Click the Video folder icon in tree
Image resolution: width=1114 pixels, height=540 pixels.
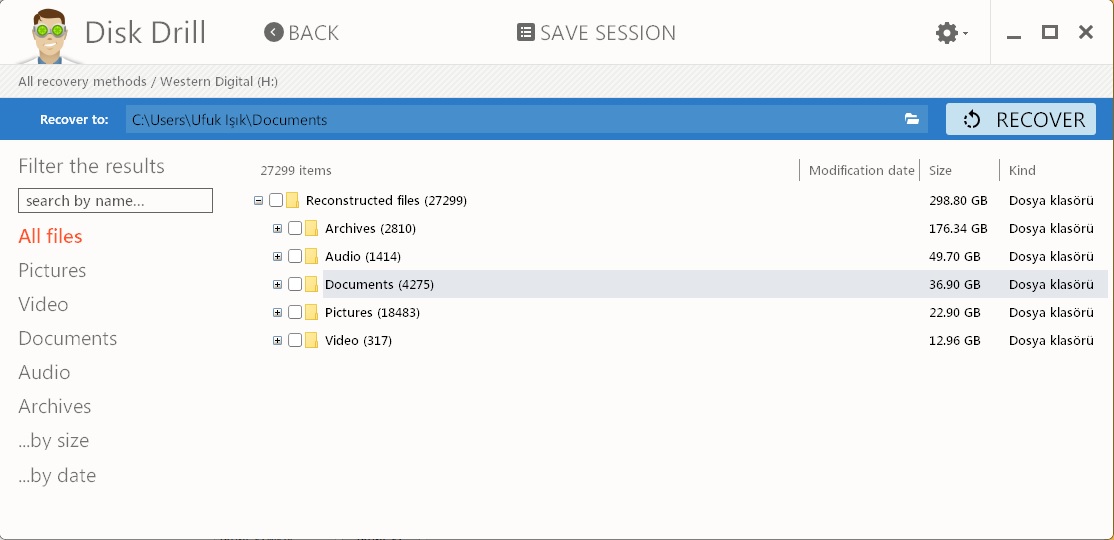coord(311,340)
